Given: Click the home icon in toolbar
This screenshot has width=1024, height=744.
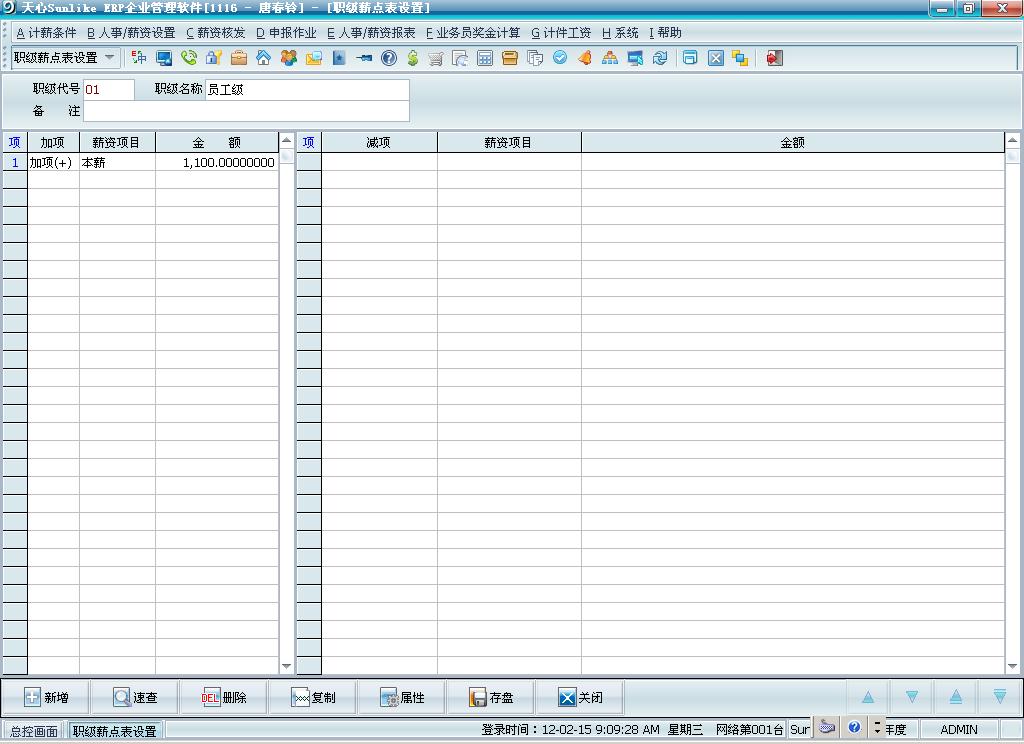Looking at the screenshot, I should [264, 58].
